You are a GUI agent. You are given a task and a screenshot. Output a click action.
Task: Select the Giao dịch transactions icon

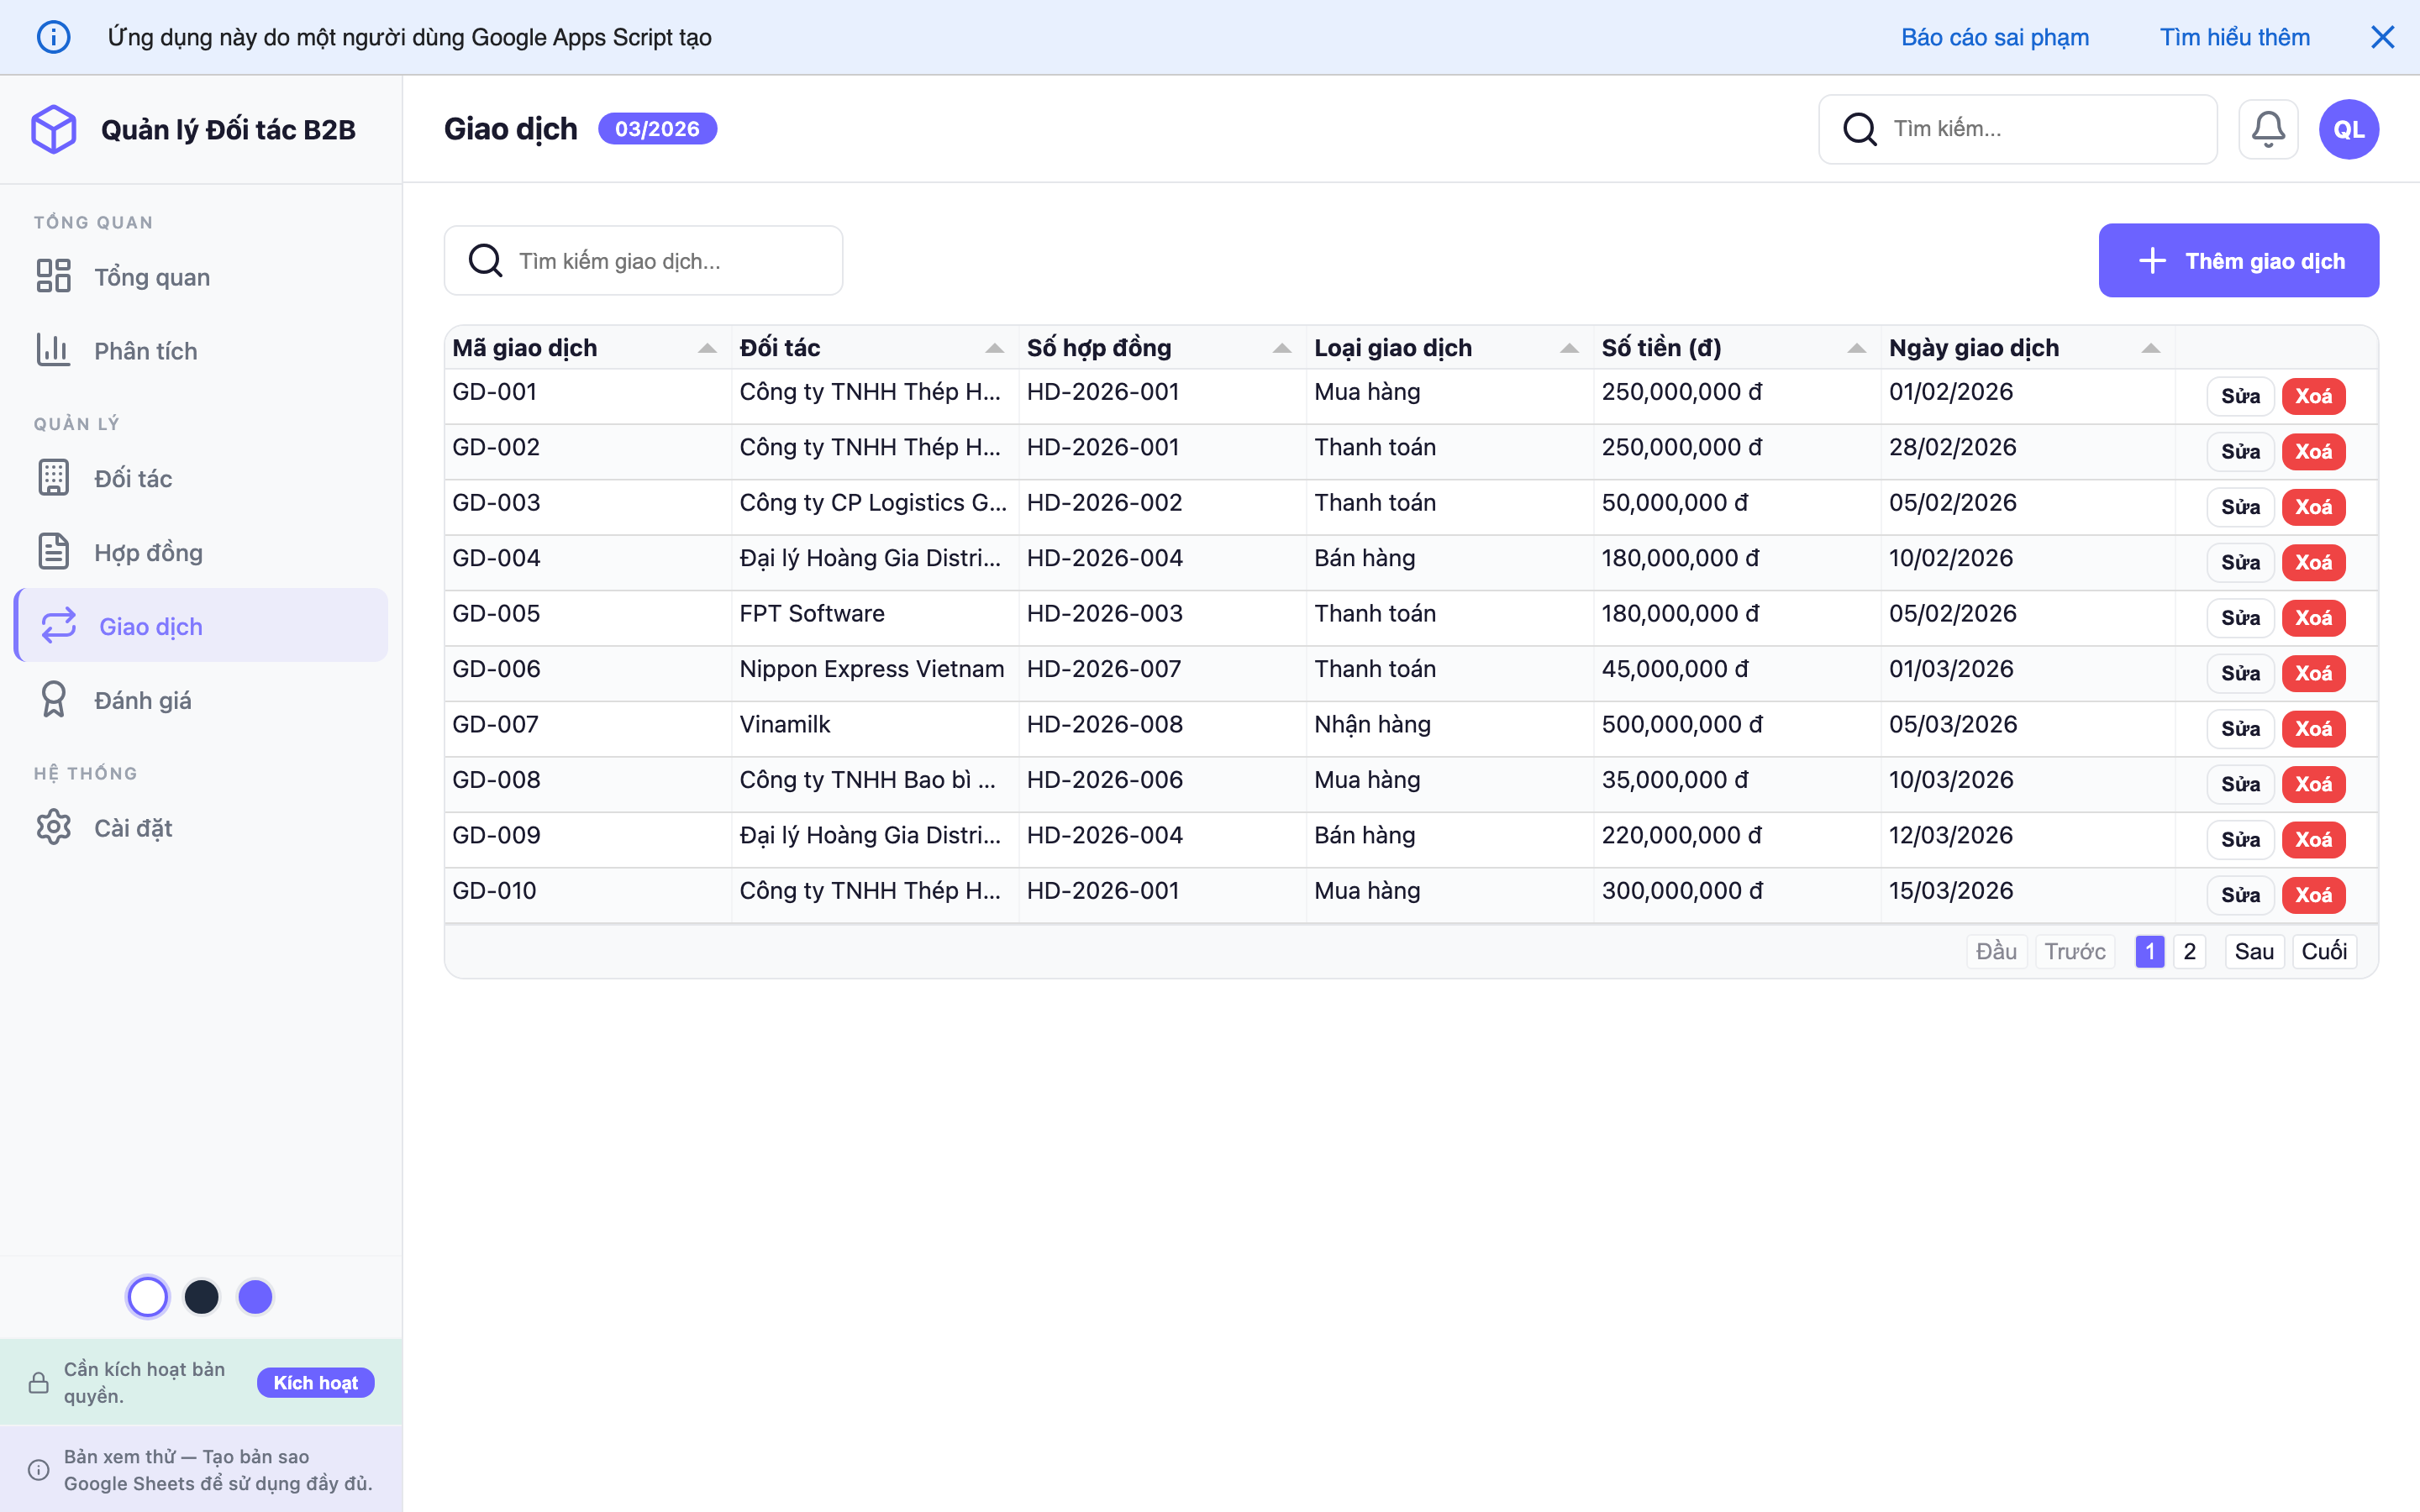point(58,626)
